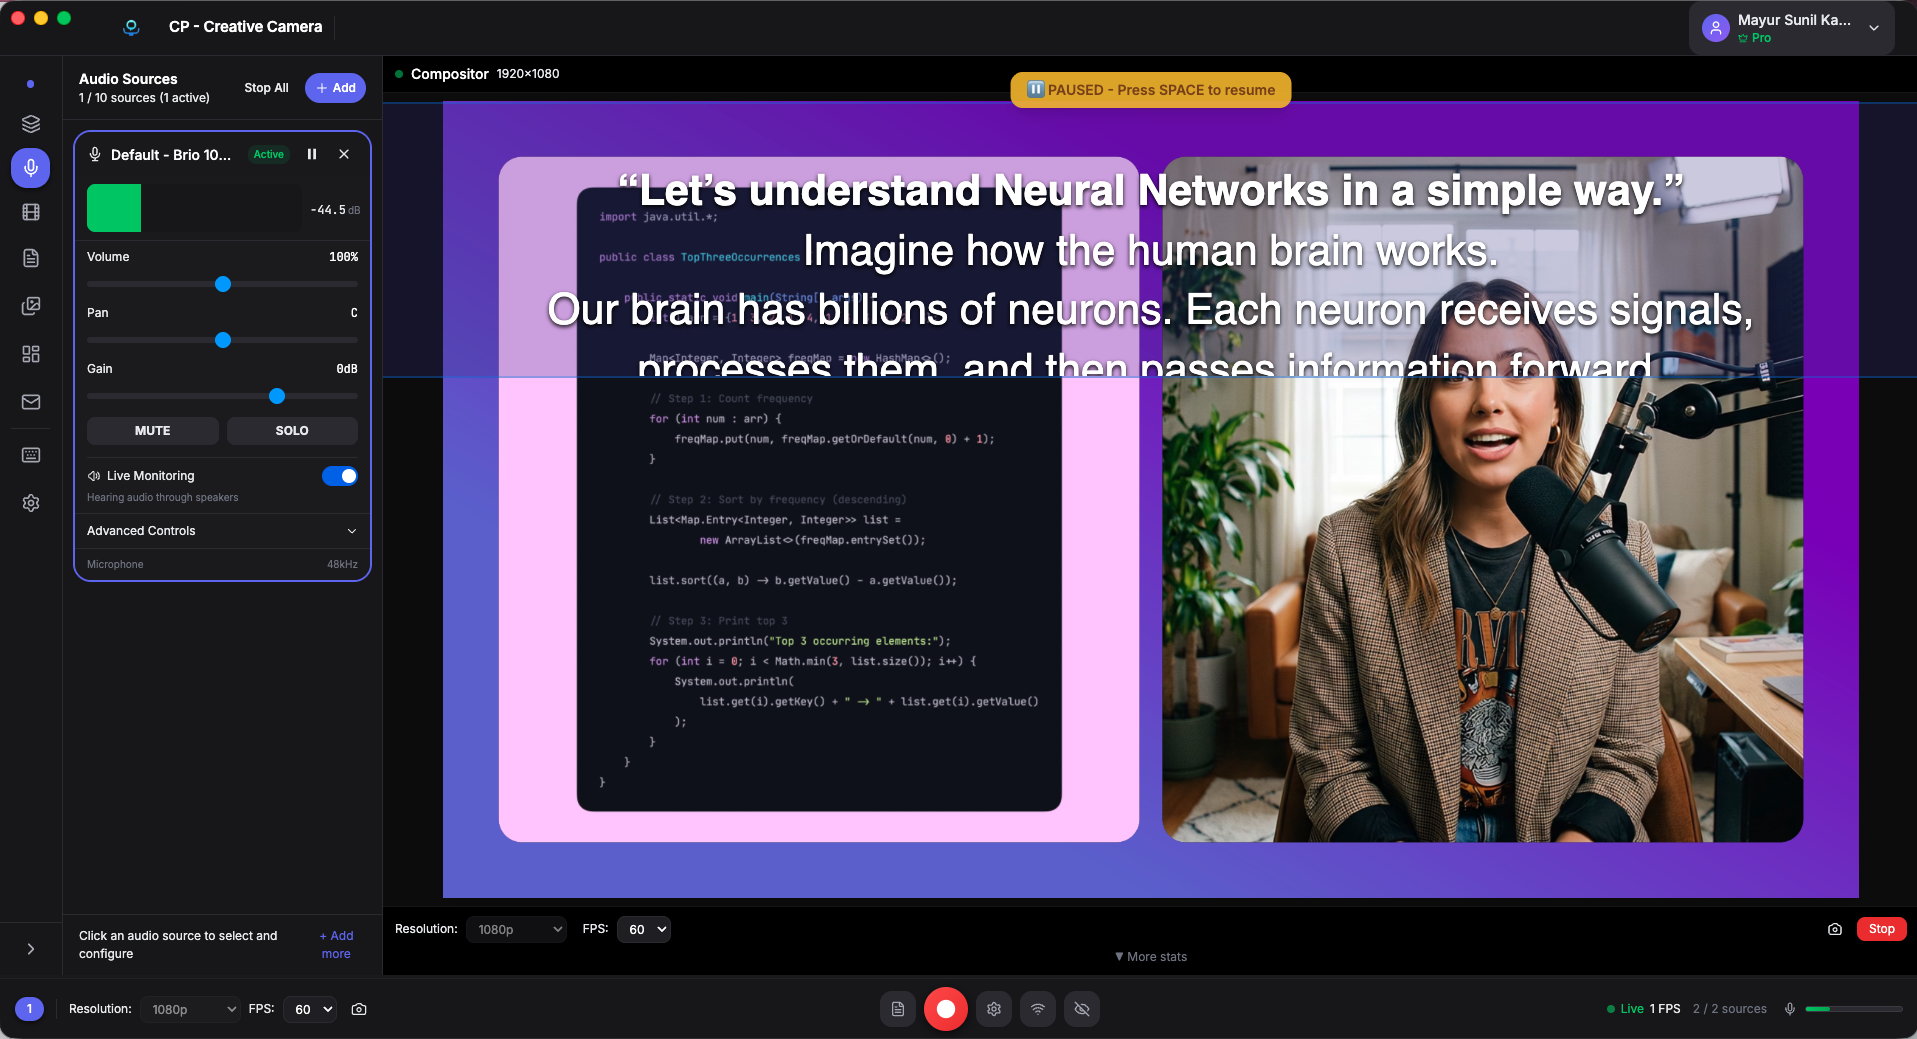The width and height of the screenshot is (1917, 1039).
Task: Expand Advanced Controls section
Action: tap(222, 531)
